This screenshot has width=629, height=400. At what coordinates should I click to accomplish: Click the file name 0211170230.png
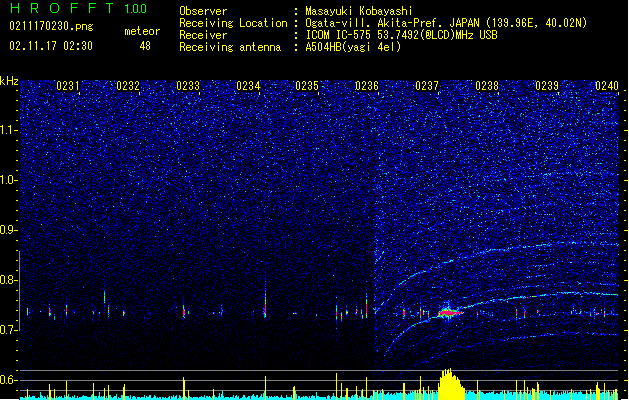51,26
